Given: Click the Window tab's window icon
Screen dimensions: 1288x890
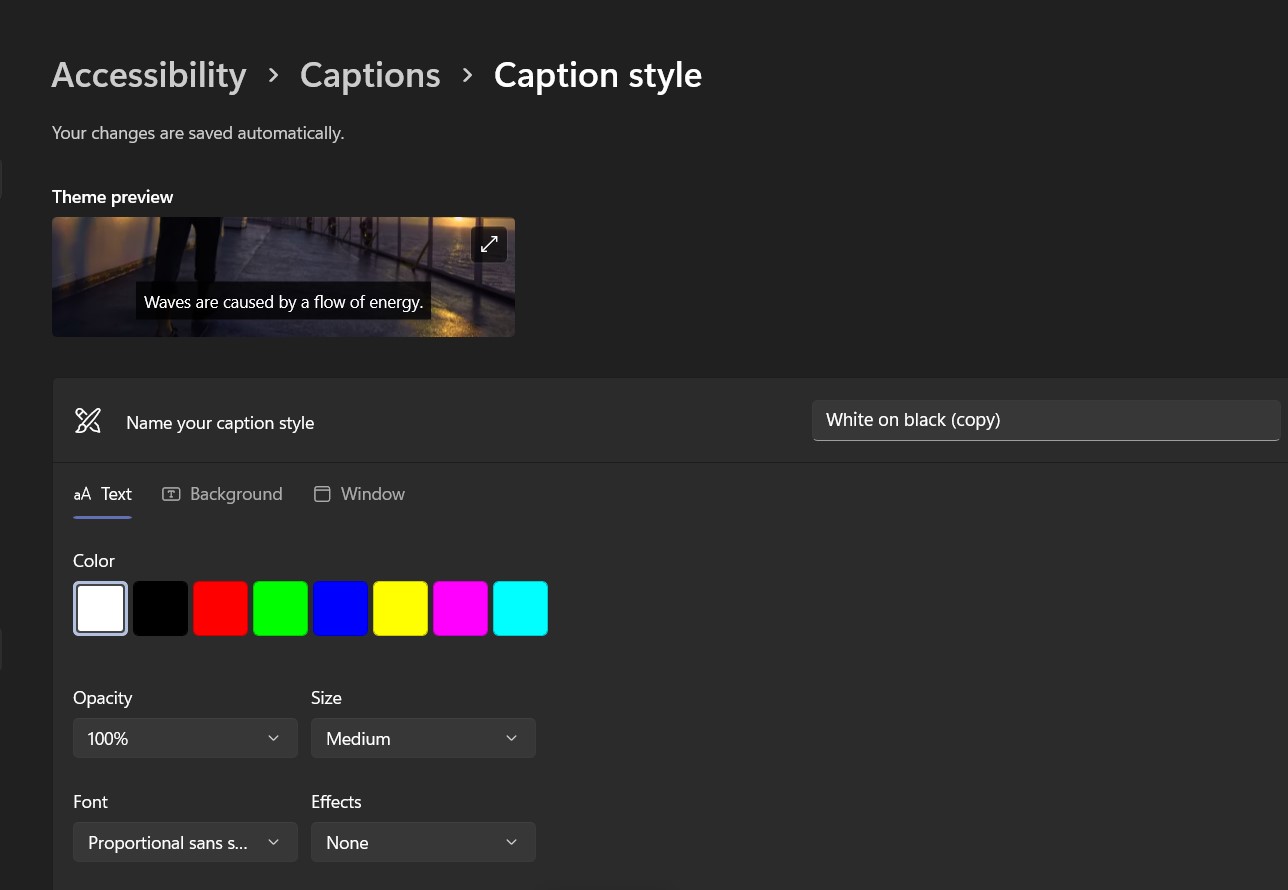Looking at the screenshot, I should [x=322, y=494].
